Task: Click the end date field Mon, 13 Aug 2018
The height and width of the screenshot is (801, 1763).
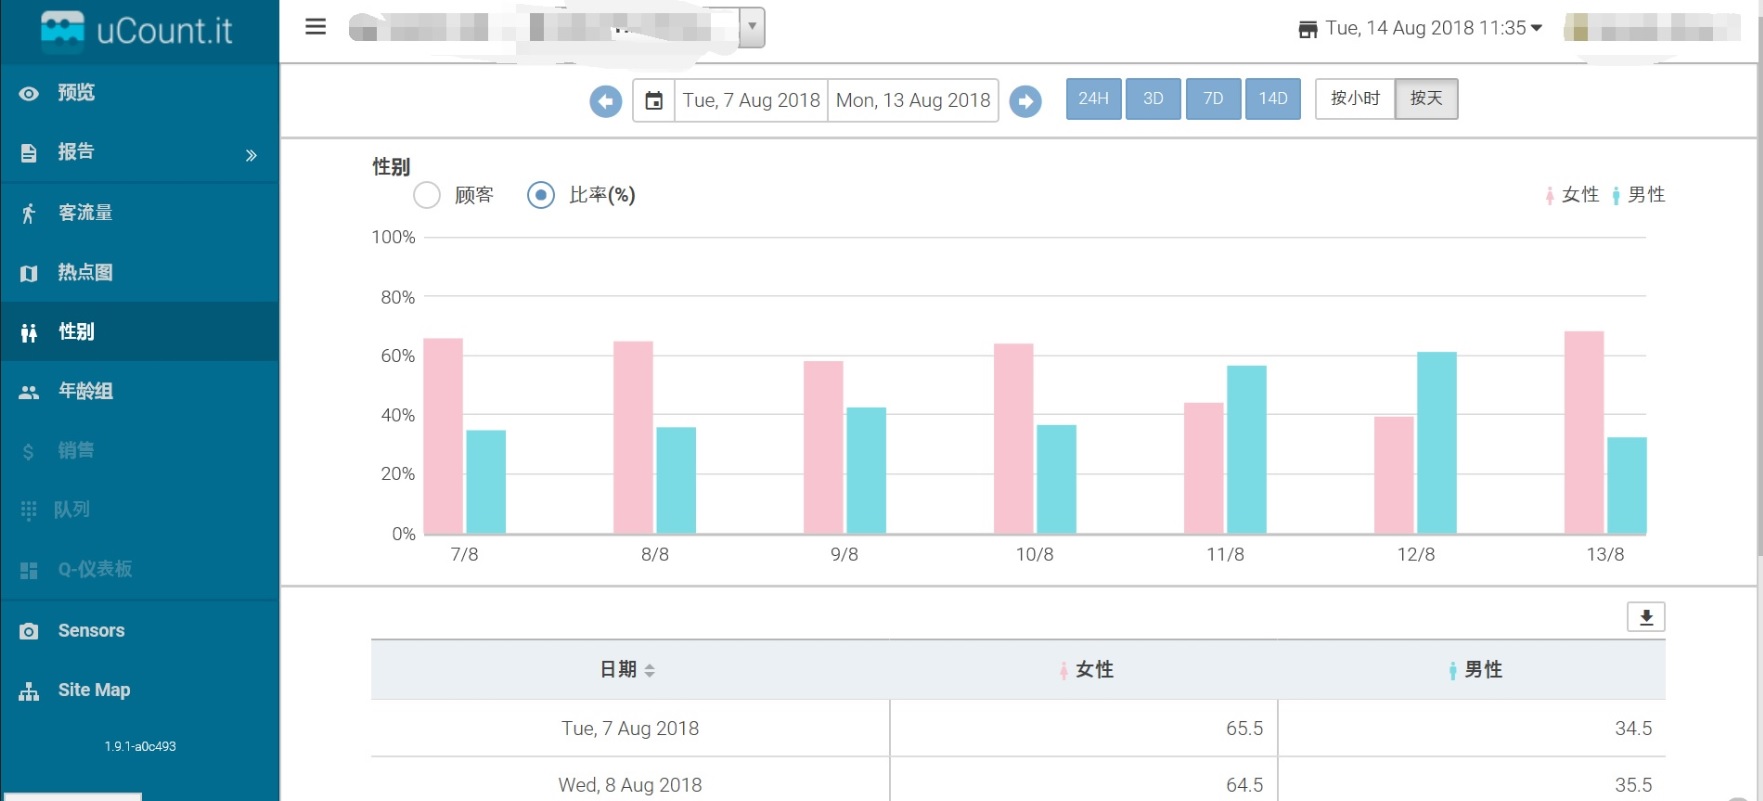Action: point(913,100)
